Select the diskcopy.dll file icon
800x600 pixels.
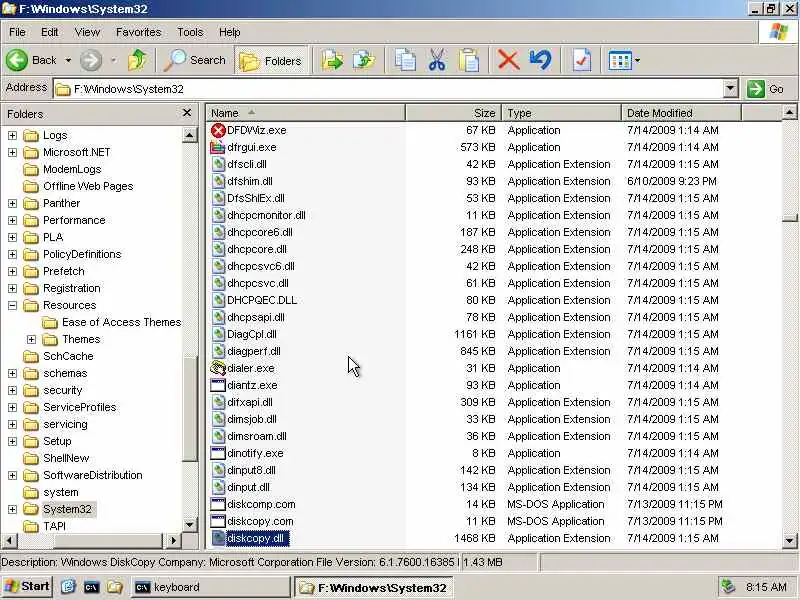218,538
